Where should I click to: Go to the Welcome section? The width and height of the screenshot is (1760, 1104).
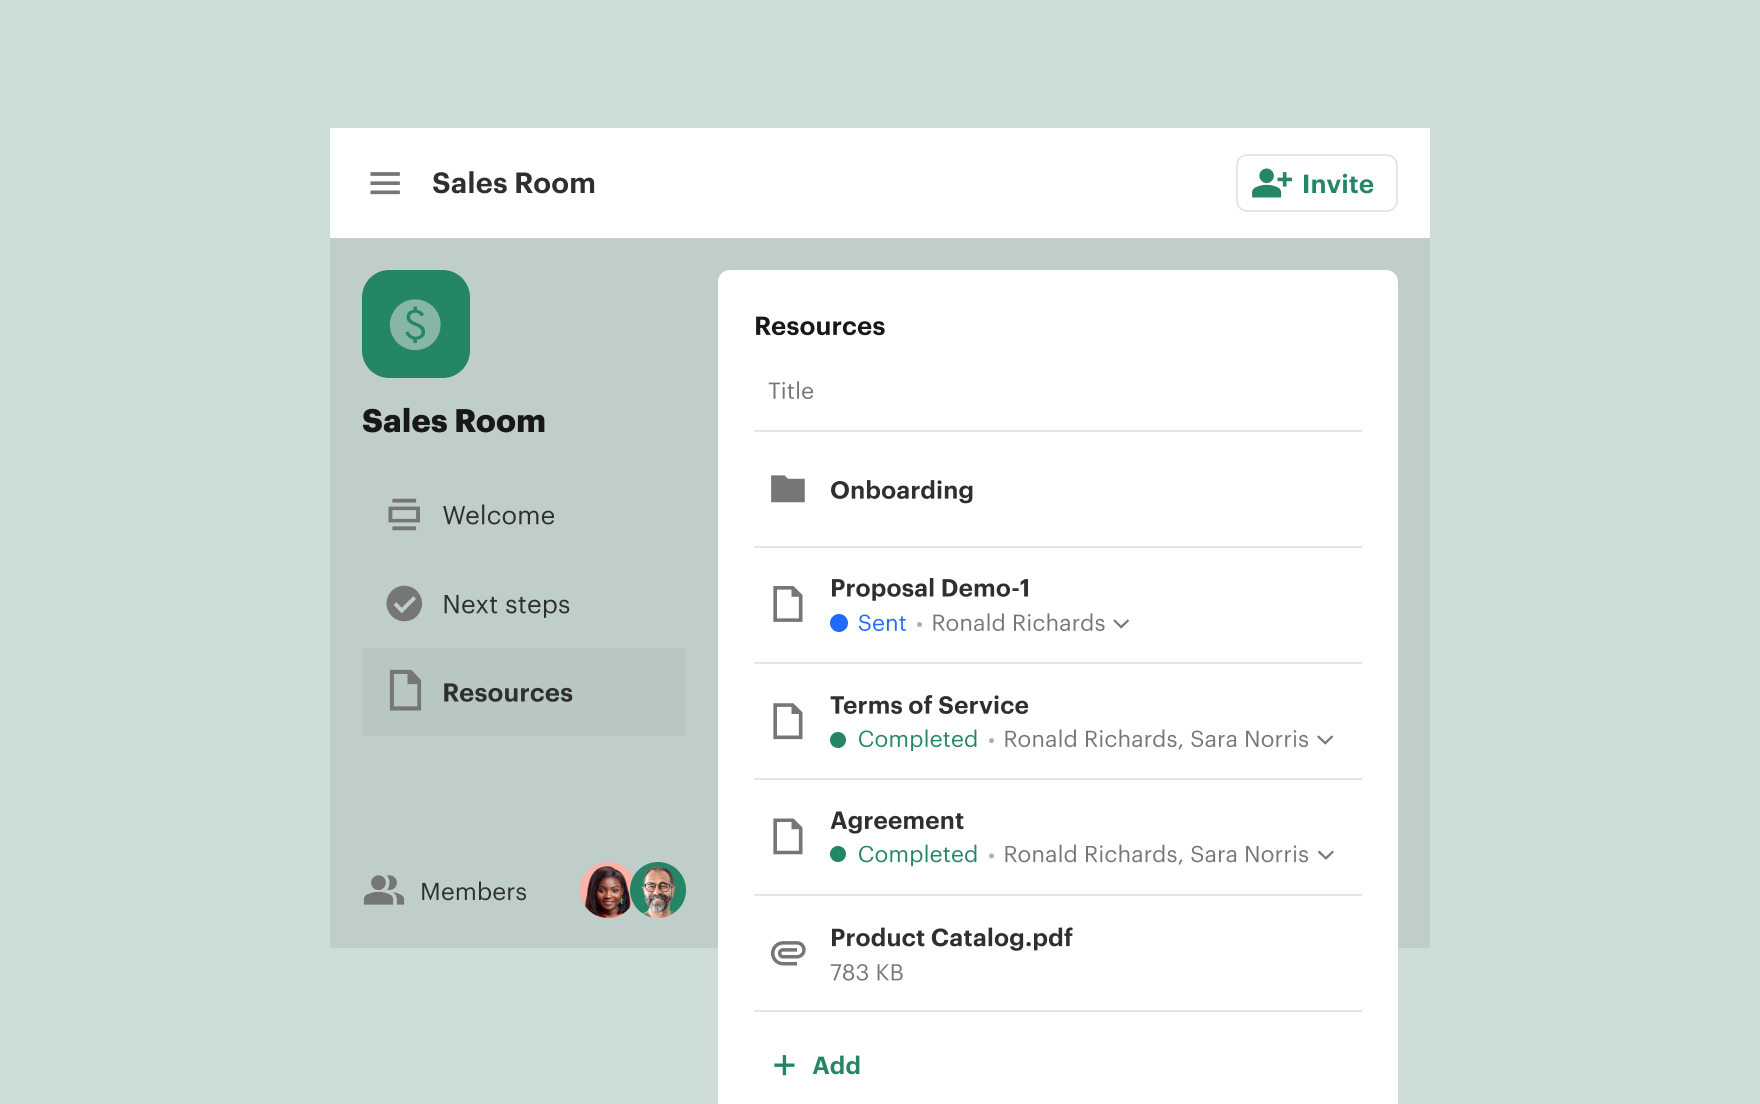pos(524,515)
